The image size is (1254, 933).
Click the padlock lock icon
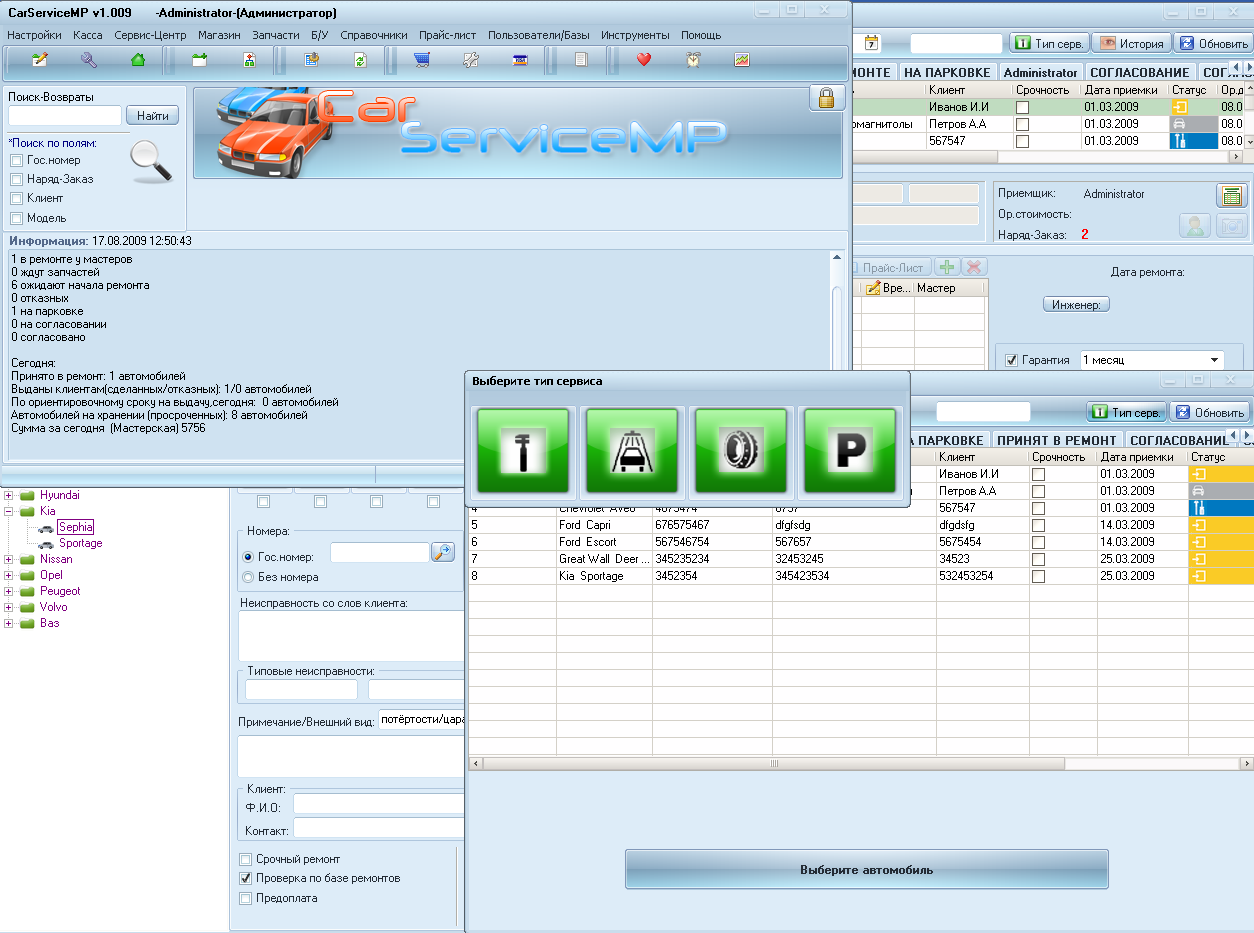pyautogui.click(x=826, y=98)
